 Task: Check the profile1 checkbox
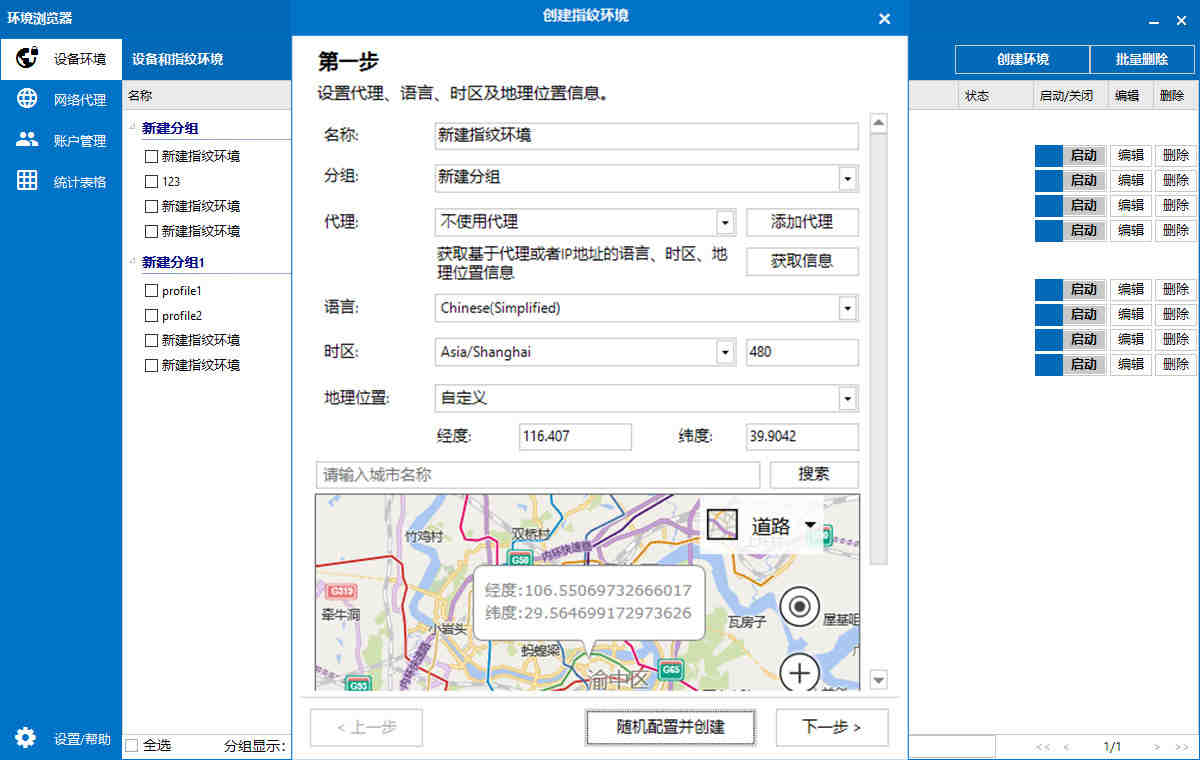152,291
